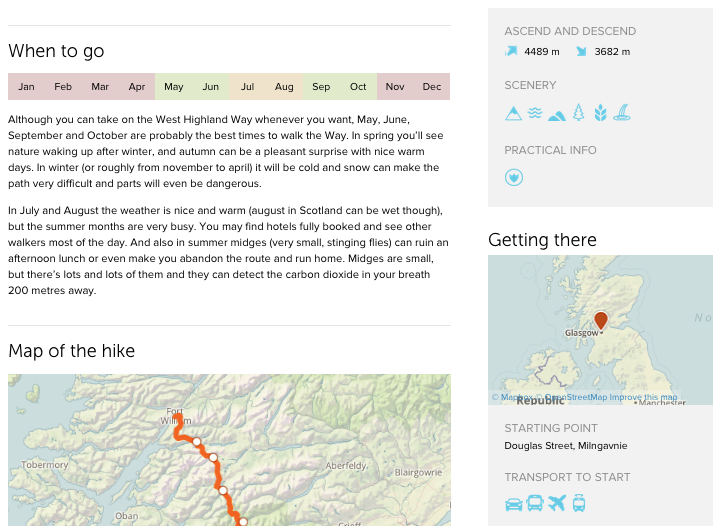The width and height of the screenshot is (726, 526).
Task: Click the bus transport icon
Action: pyautogui.click(x=535, y=503)
